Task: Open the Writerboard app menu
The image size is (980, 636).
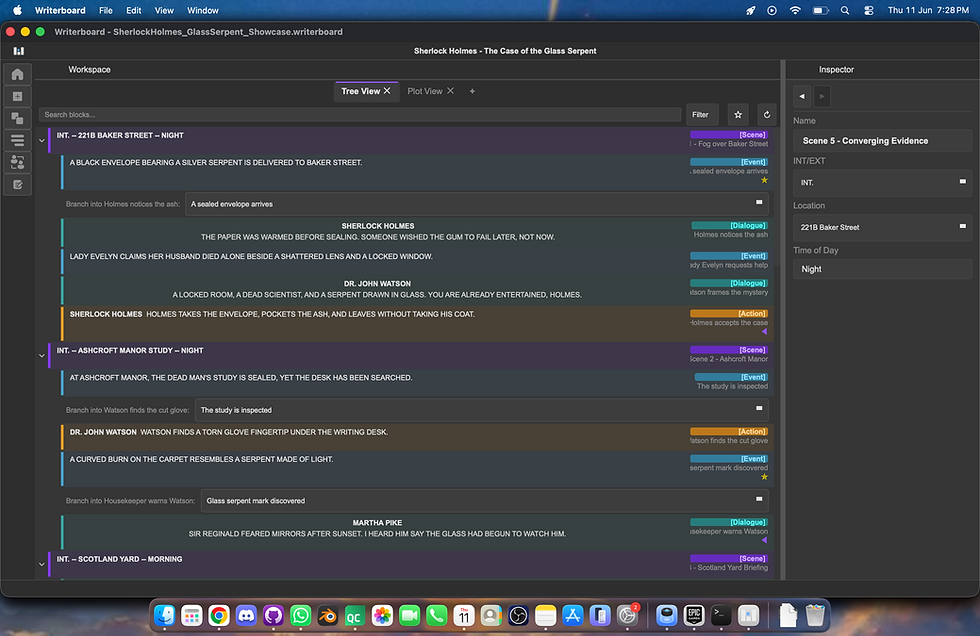Action: tap(60, 11)
